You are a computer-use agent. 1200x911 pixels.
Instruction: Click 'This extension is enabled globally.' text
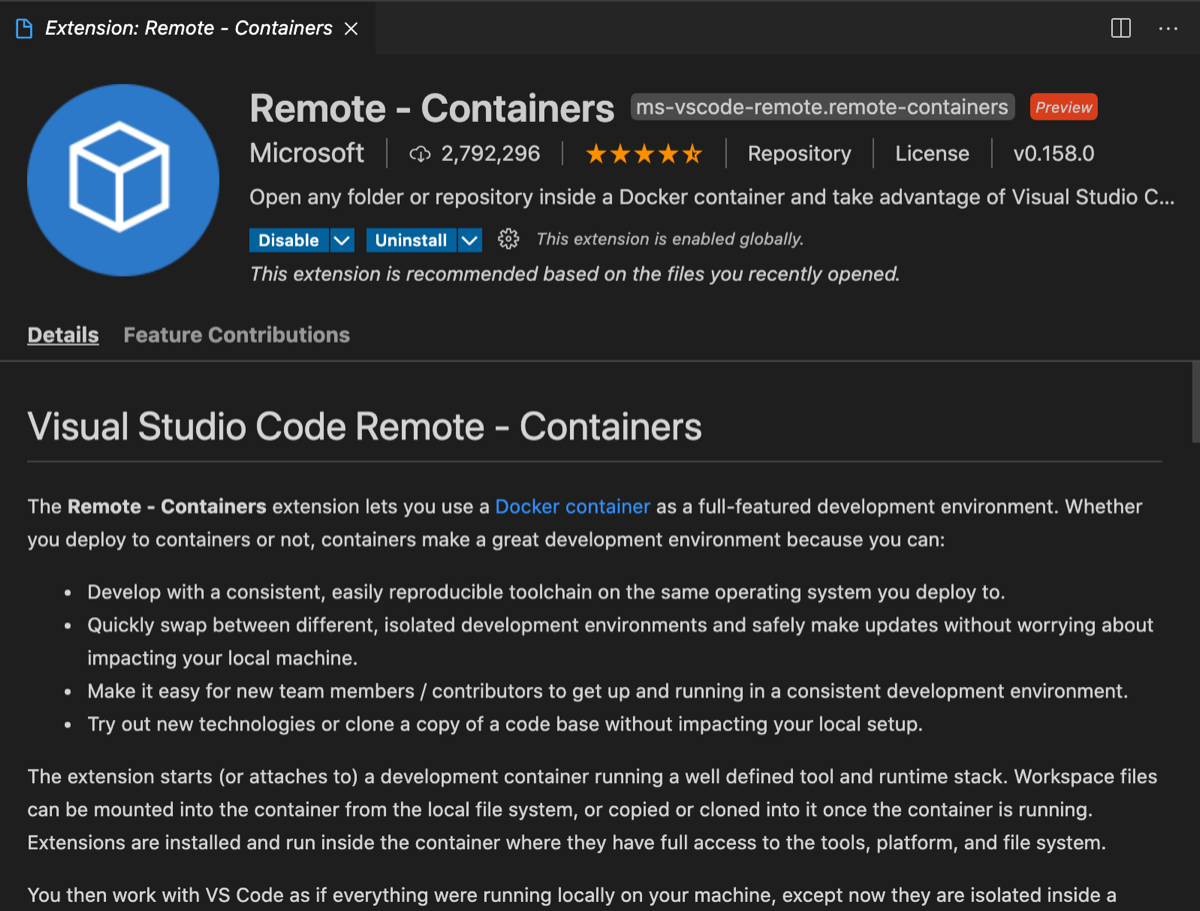point(670,239)
